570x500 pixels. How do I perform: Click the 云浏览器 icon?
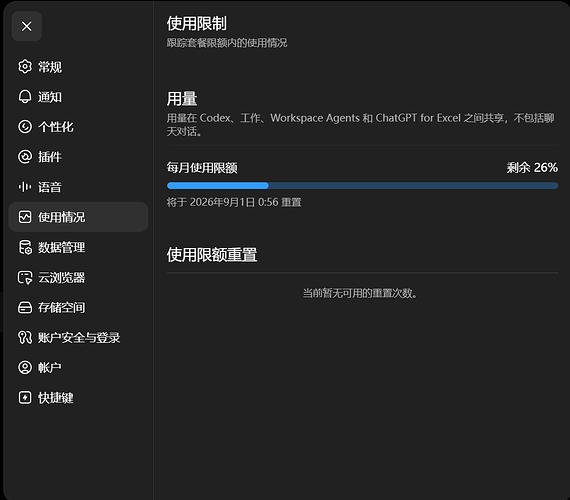coord(25,277)
